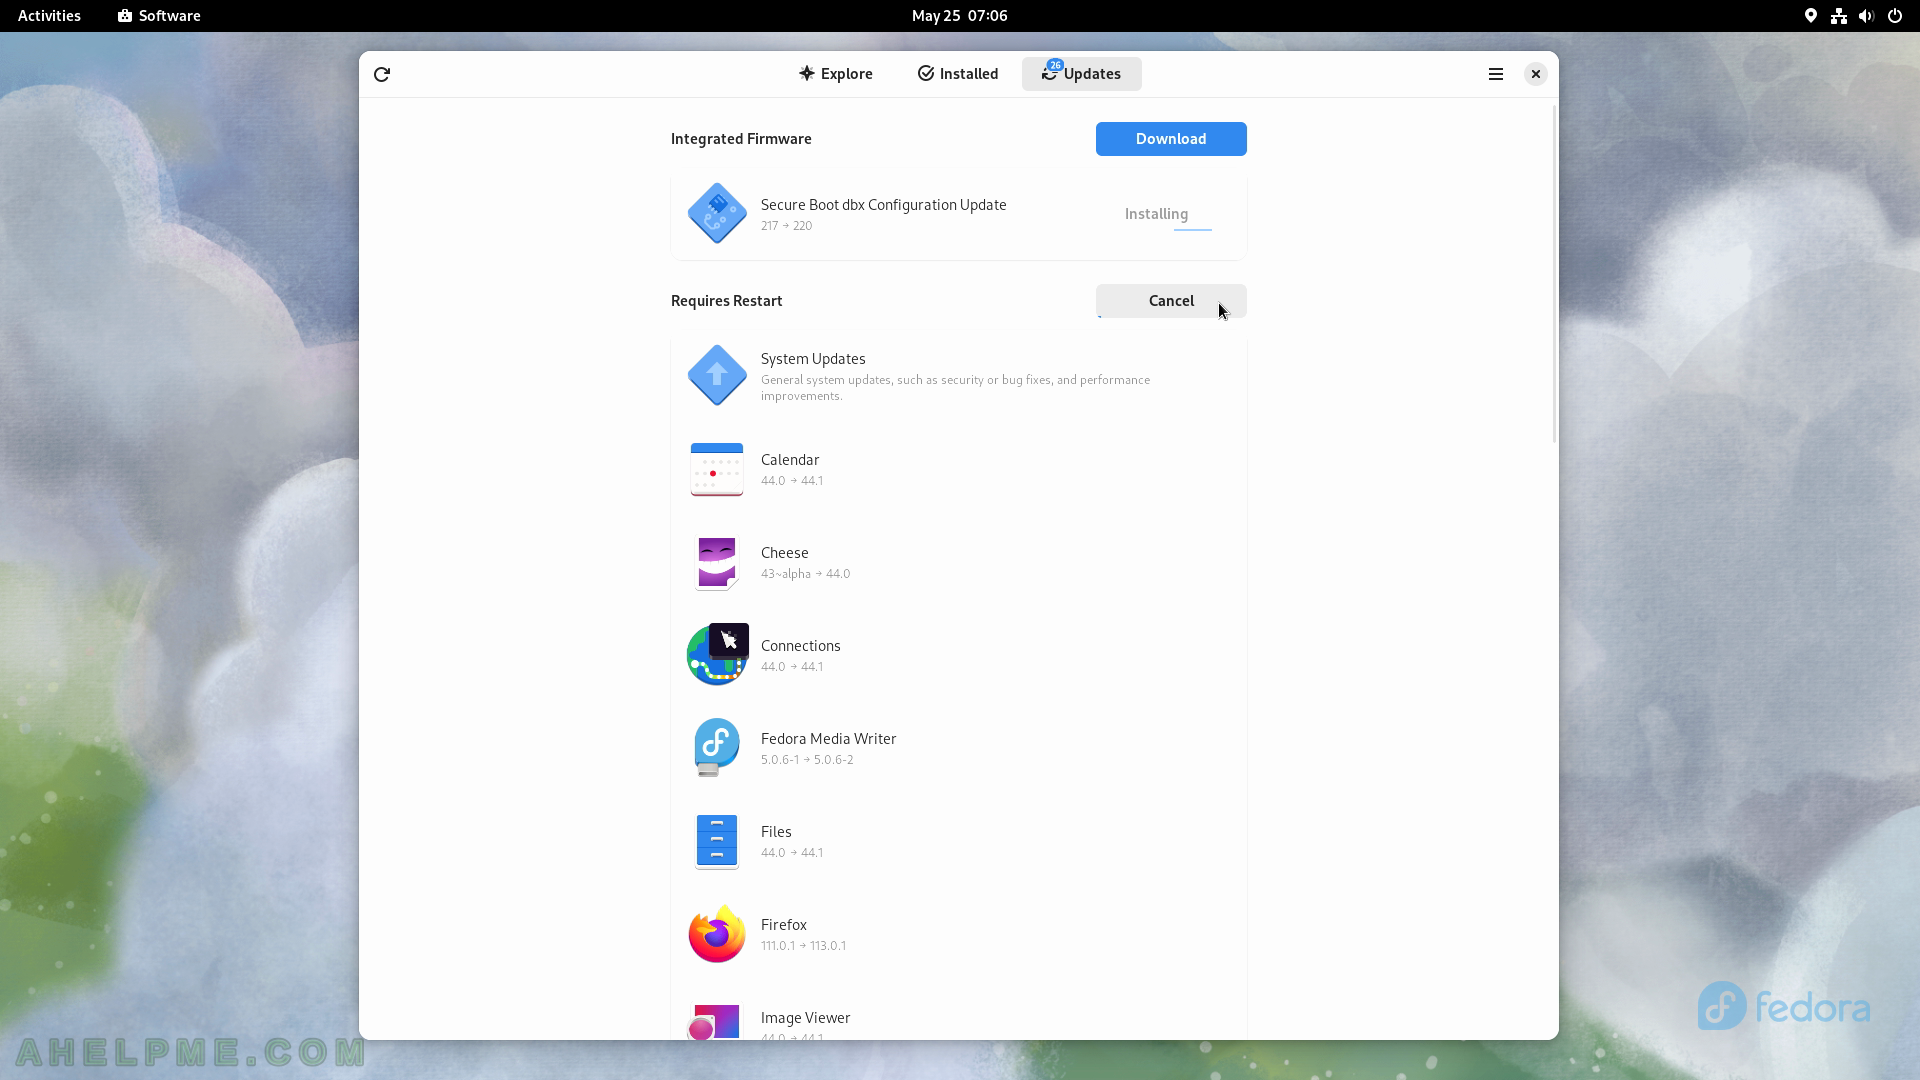
Task: Click the Fedora Media Writer icon
Action: [717, 747]
